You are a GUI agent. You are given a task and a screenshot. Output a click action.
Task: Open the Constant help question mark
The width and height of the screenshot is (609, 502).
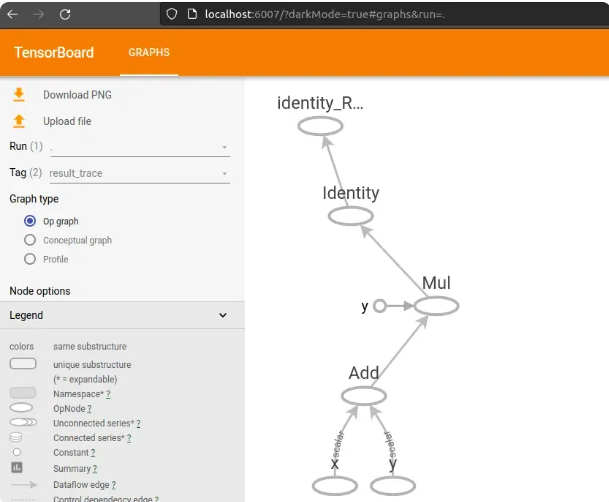pos(93,453)
